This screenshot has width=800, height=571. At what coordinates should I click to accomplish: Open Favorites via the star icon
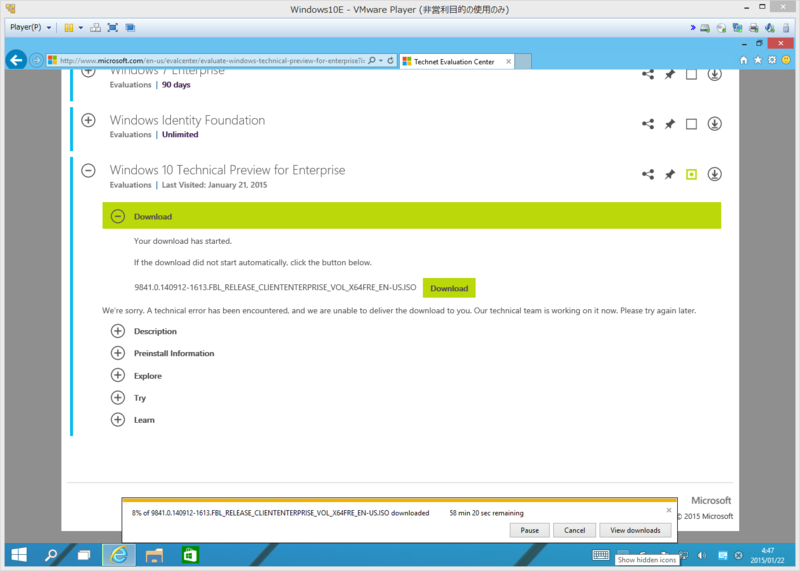coord(758,60)
